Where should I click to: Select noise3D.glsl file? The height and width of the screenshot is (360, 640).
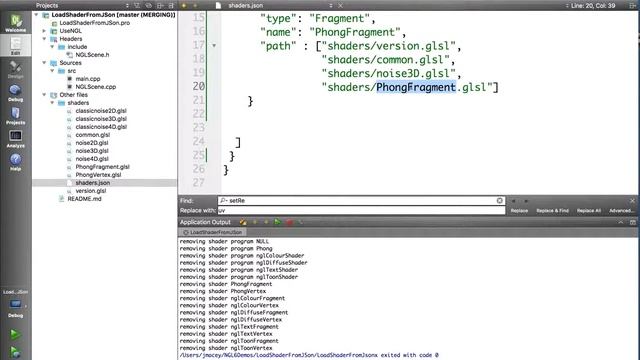pyautogui.click(x=92, y=151)
